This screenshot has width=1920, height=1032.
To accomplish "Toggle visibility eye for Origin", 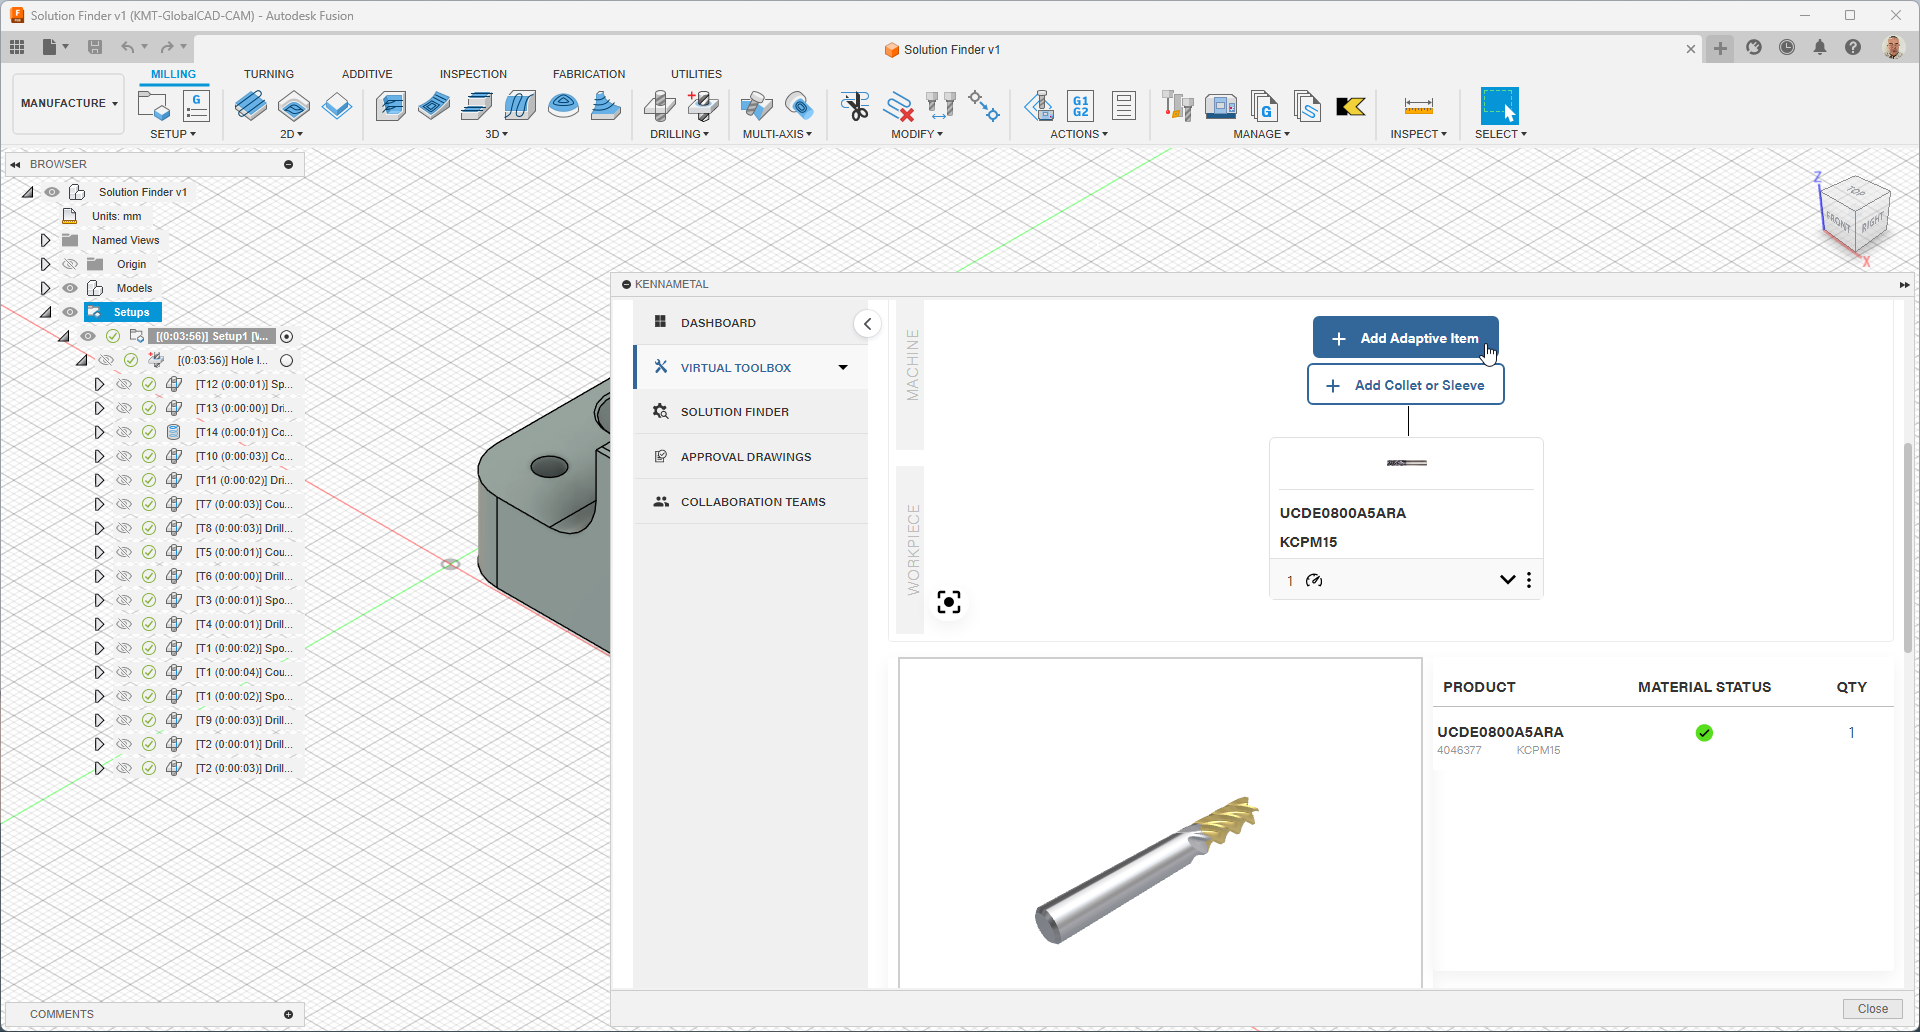I will click(x=70, y=264).
